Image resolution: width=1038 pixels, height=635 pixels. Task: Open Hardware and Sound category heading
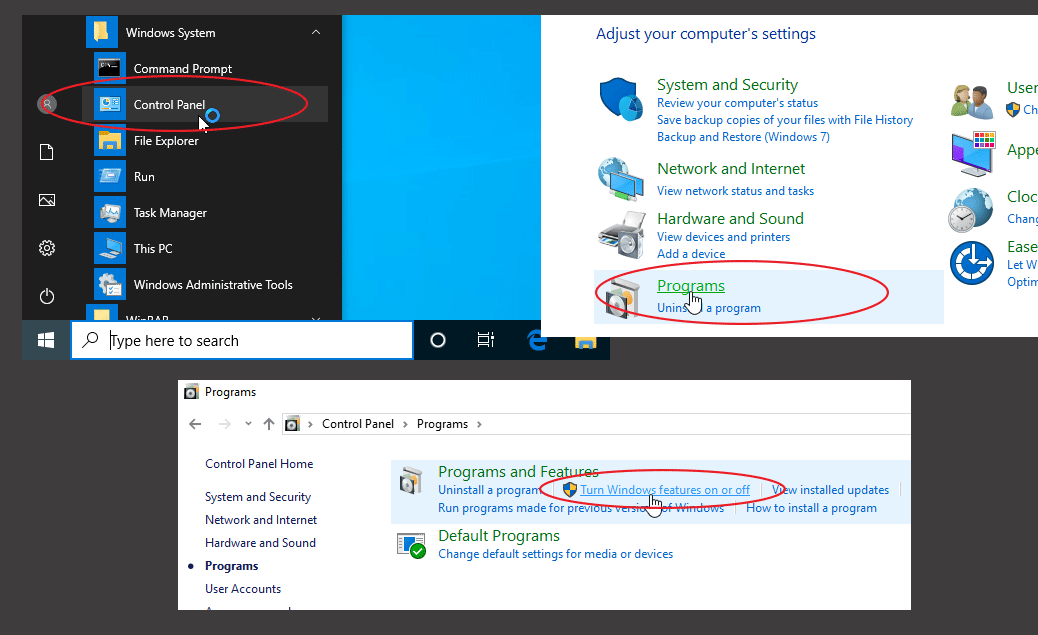[x=730, y=219]
